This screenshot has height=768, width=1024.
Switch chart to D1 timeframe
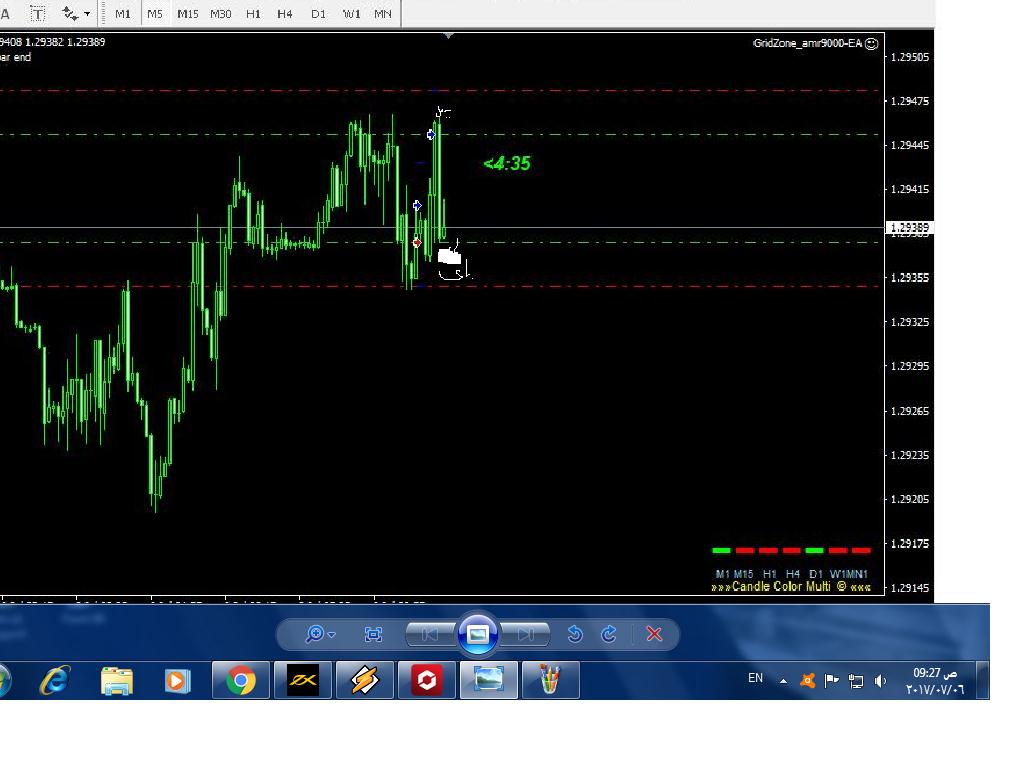tap(318, 14)
